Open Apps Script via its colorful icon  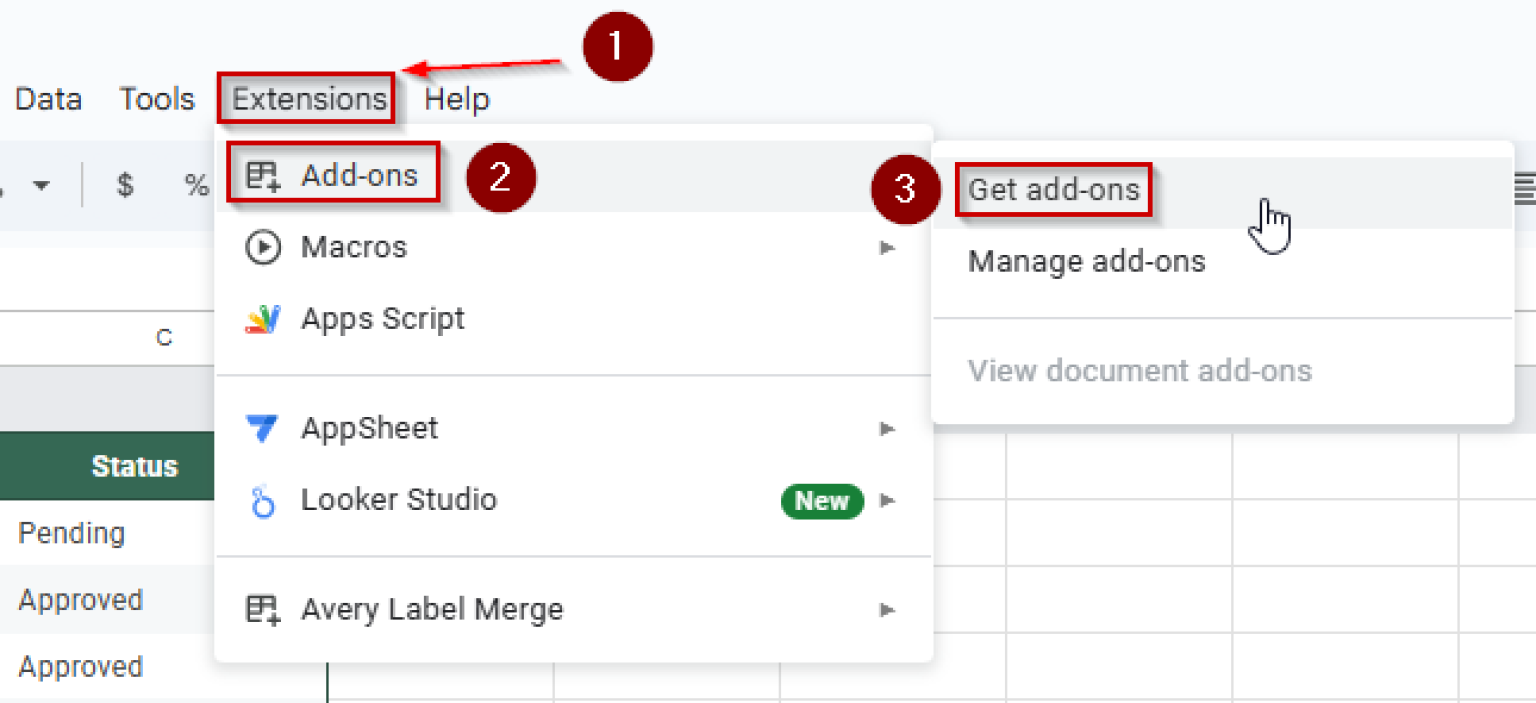click(263, 318)
